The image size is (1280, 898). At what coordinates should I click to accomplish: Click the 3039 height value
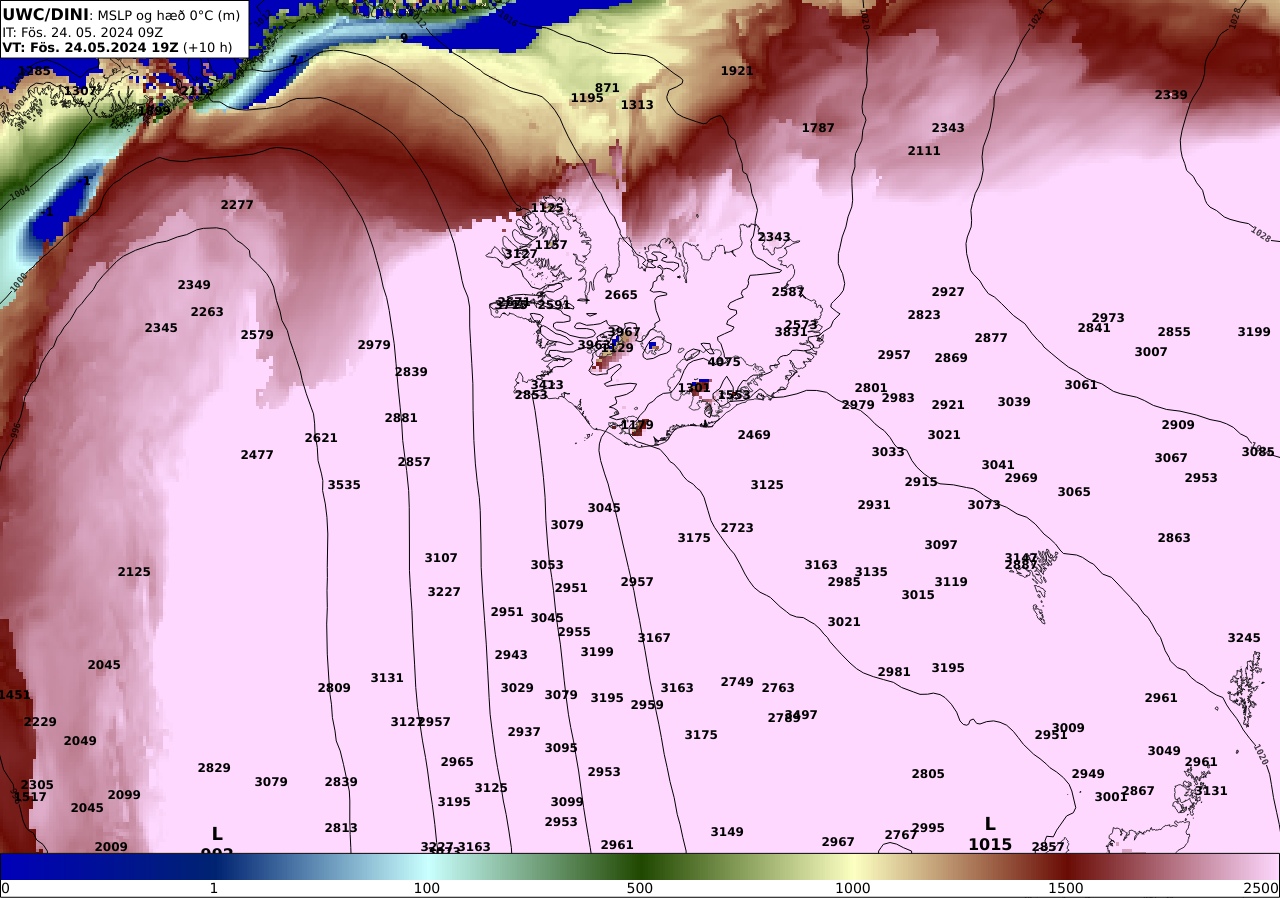pos(1014,402)
